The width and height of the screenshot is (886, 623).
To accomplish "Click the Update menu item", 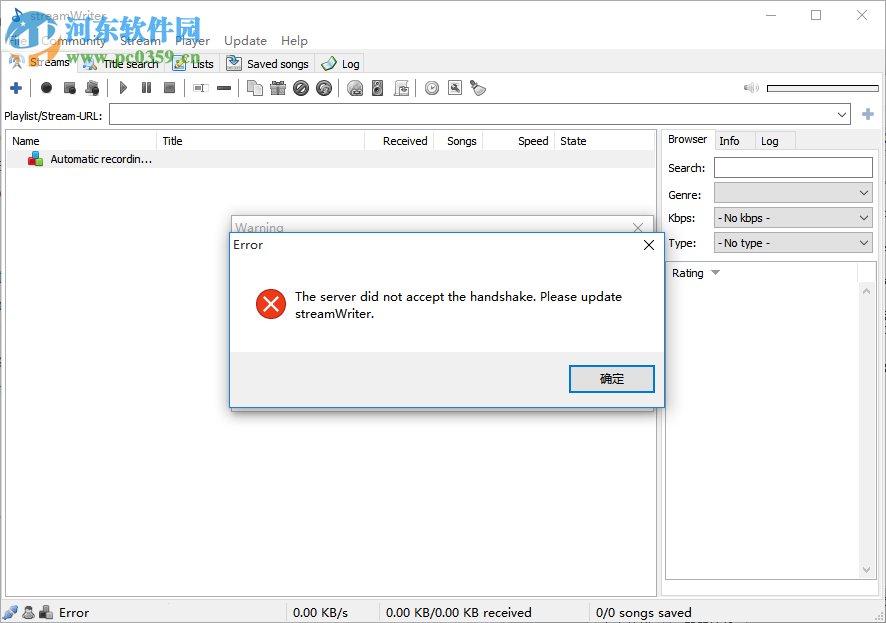I will [245, 40].
